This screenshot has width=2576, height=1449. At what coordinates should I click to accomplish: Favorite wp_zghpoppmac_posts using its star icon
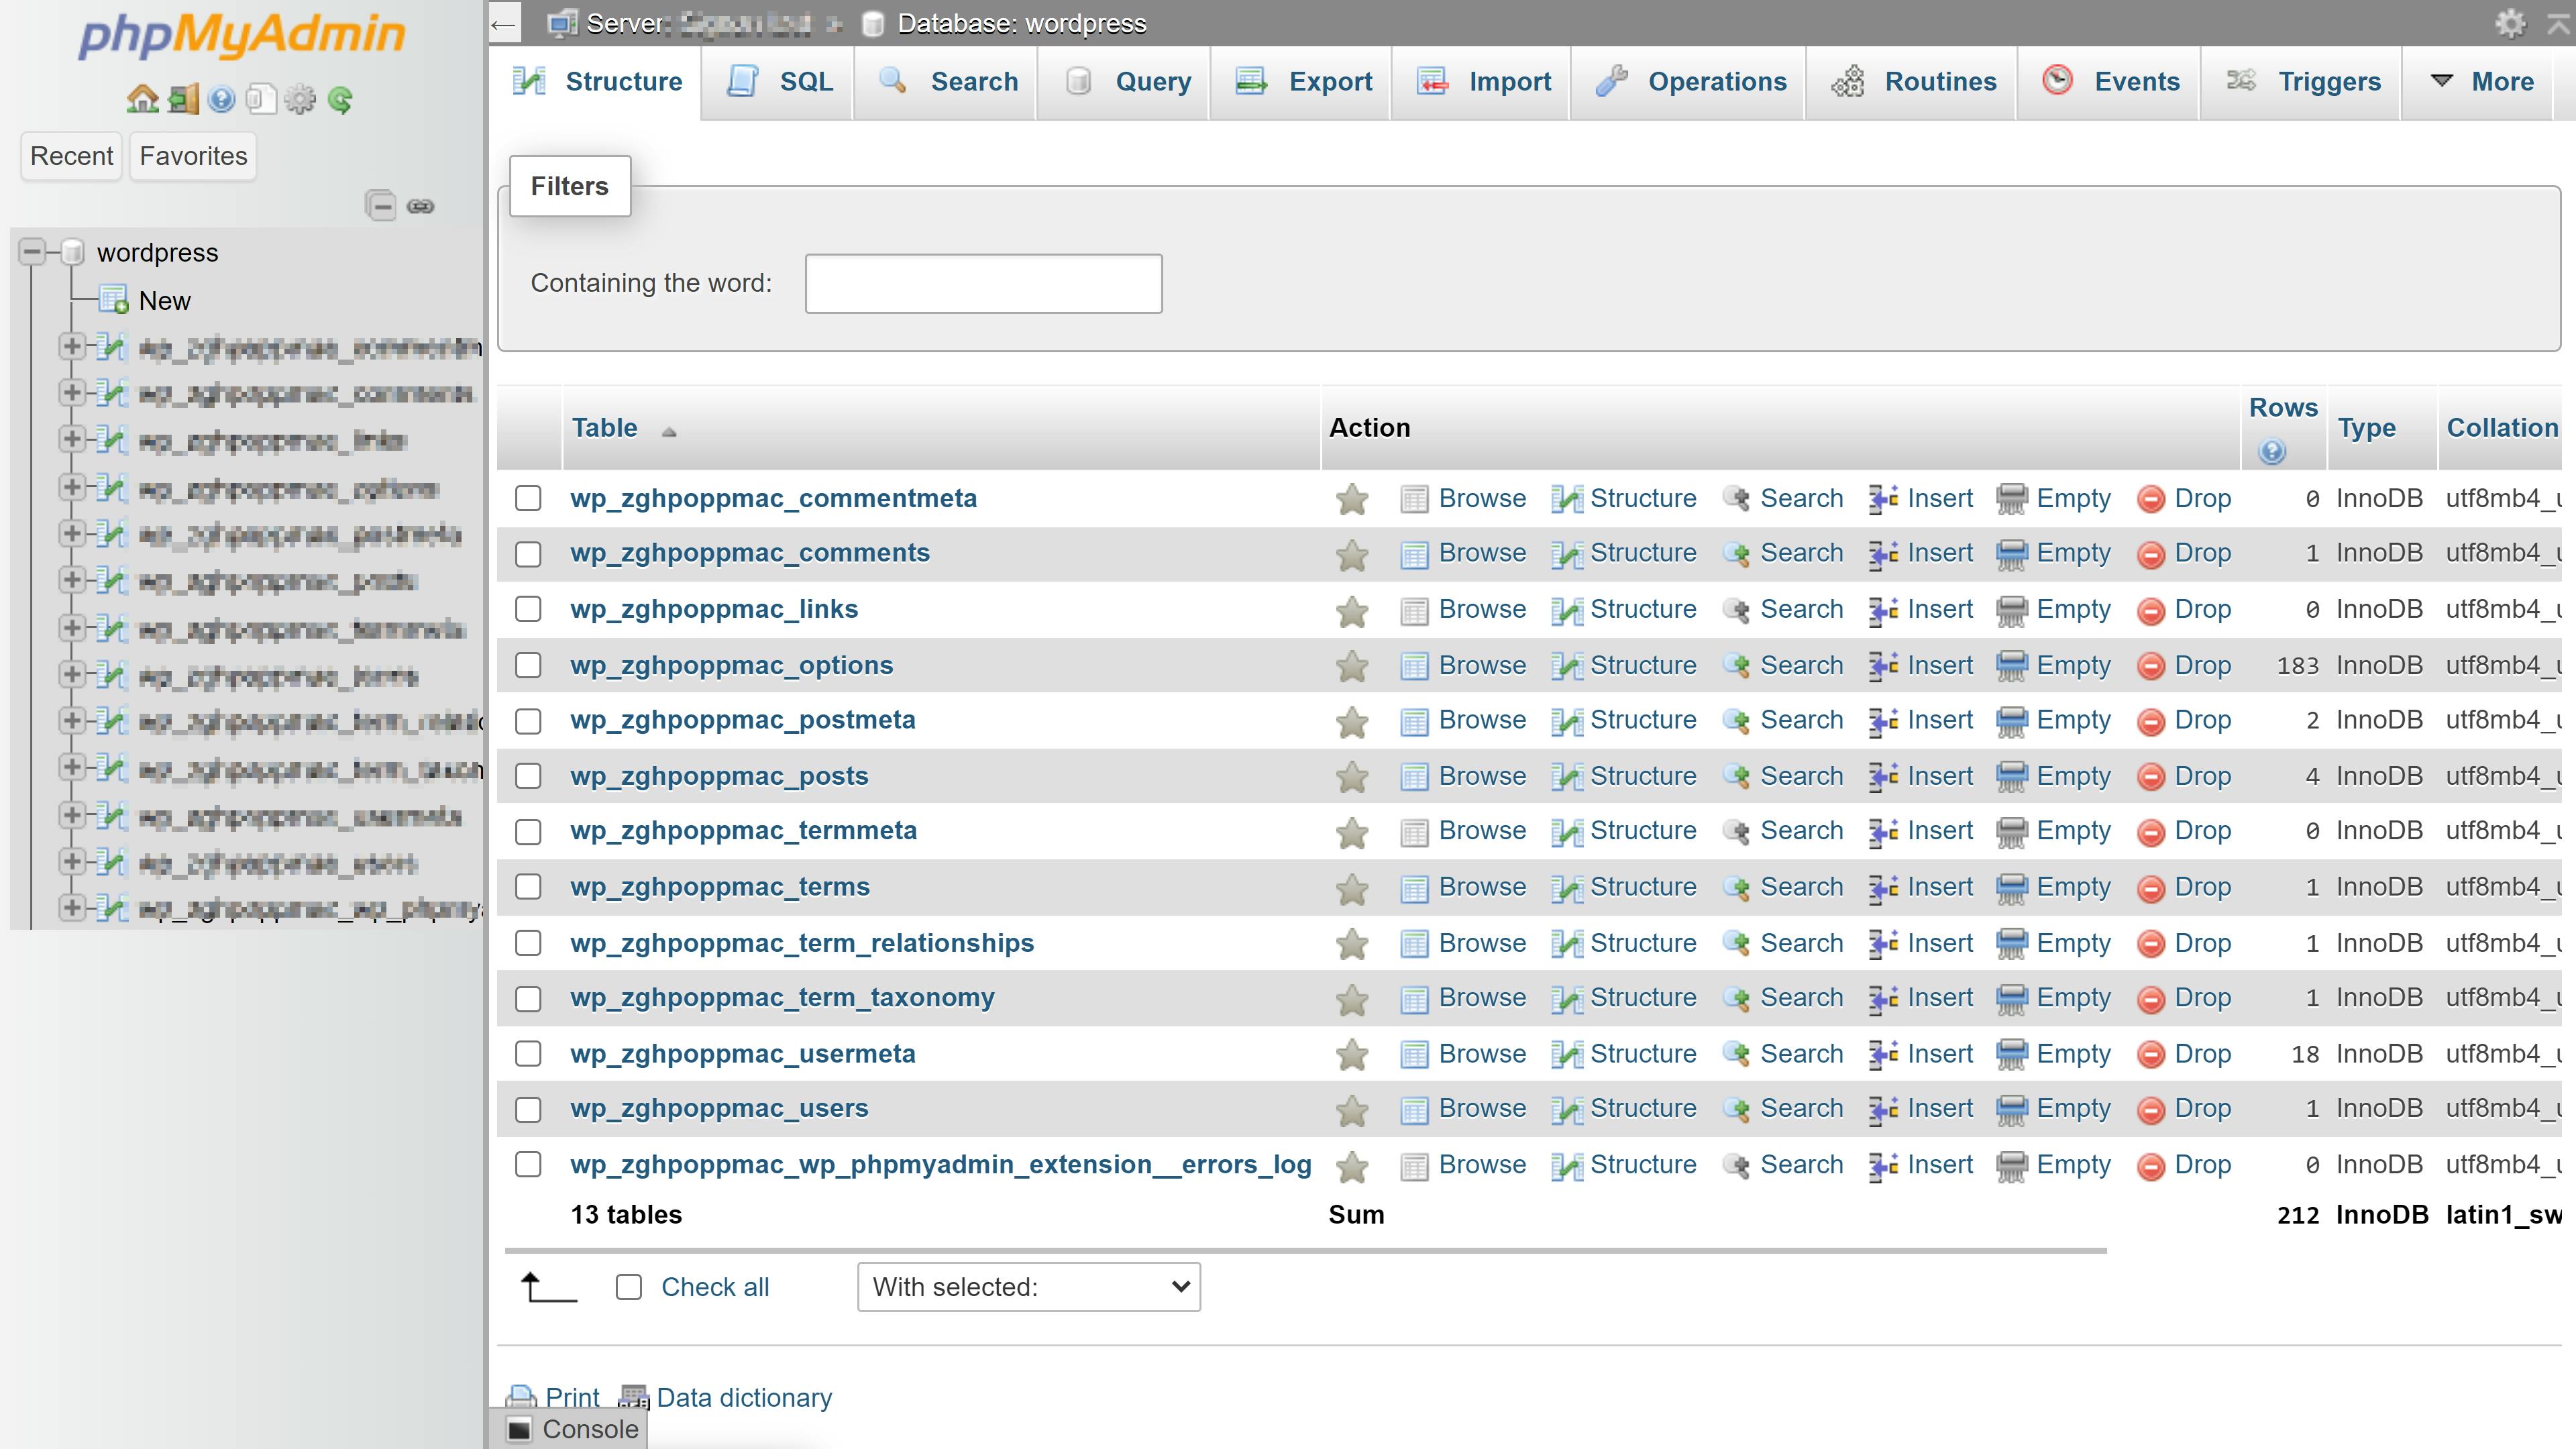pyautogui.click(x=1353, y=776)
